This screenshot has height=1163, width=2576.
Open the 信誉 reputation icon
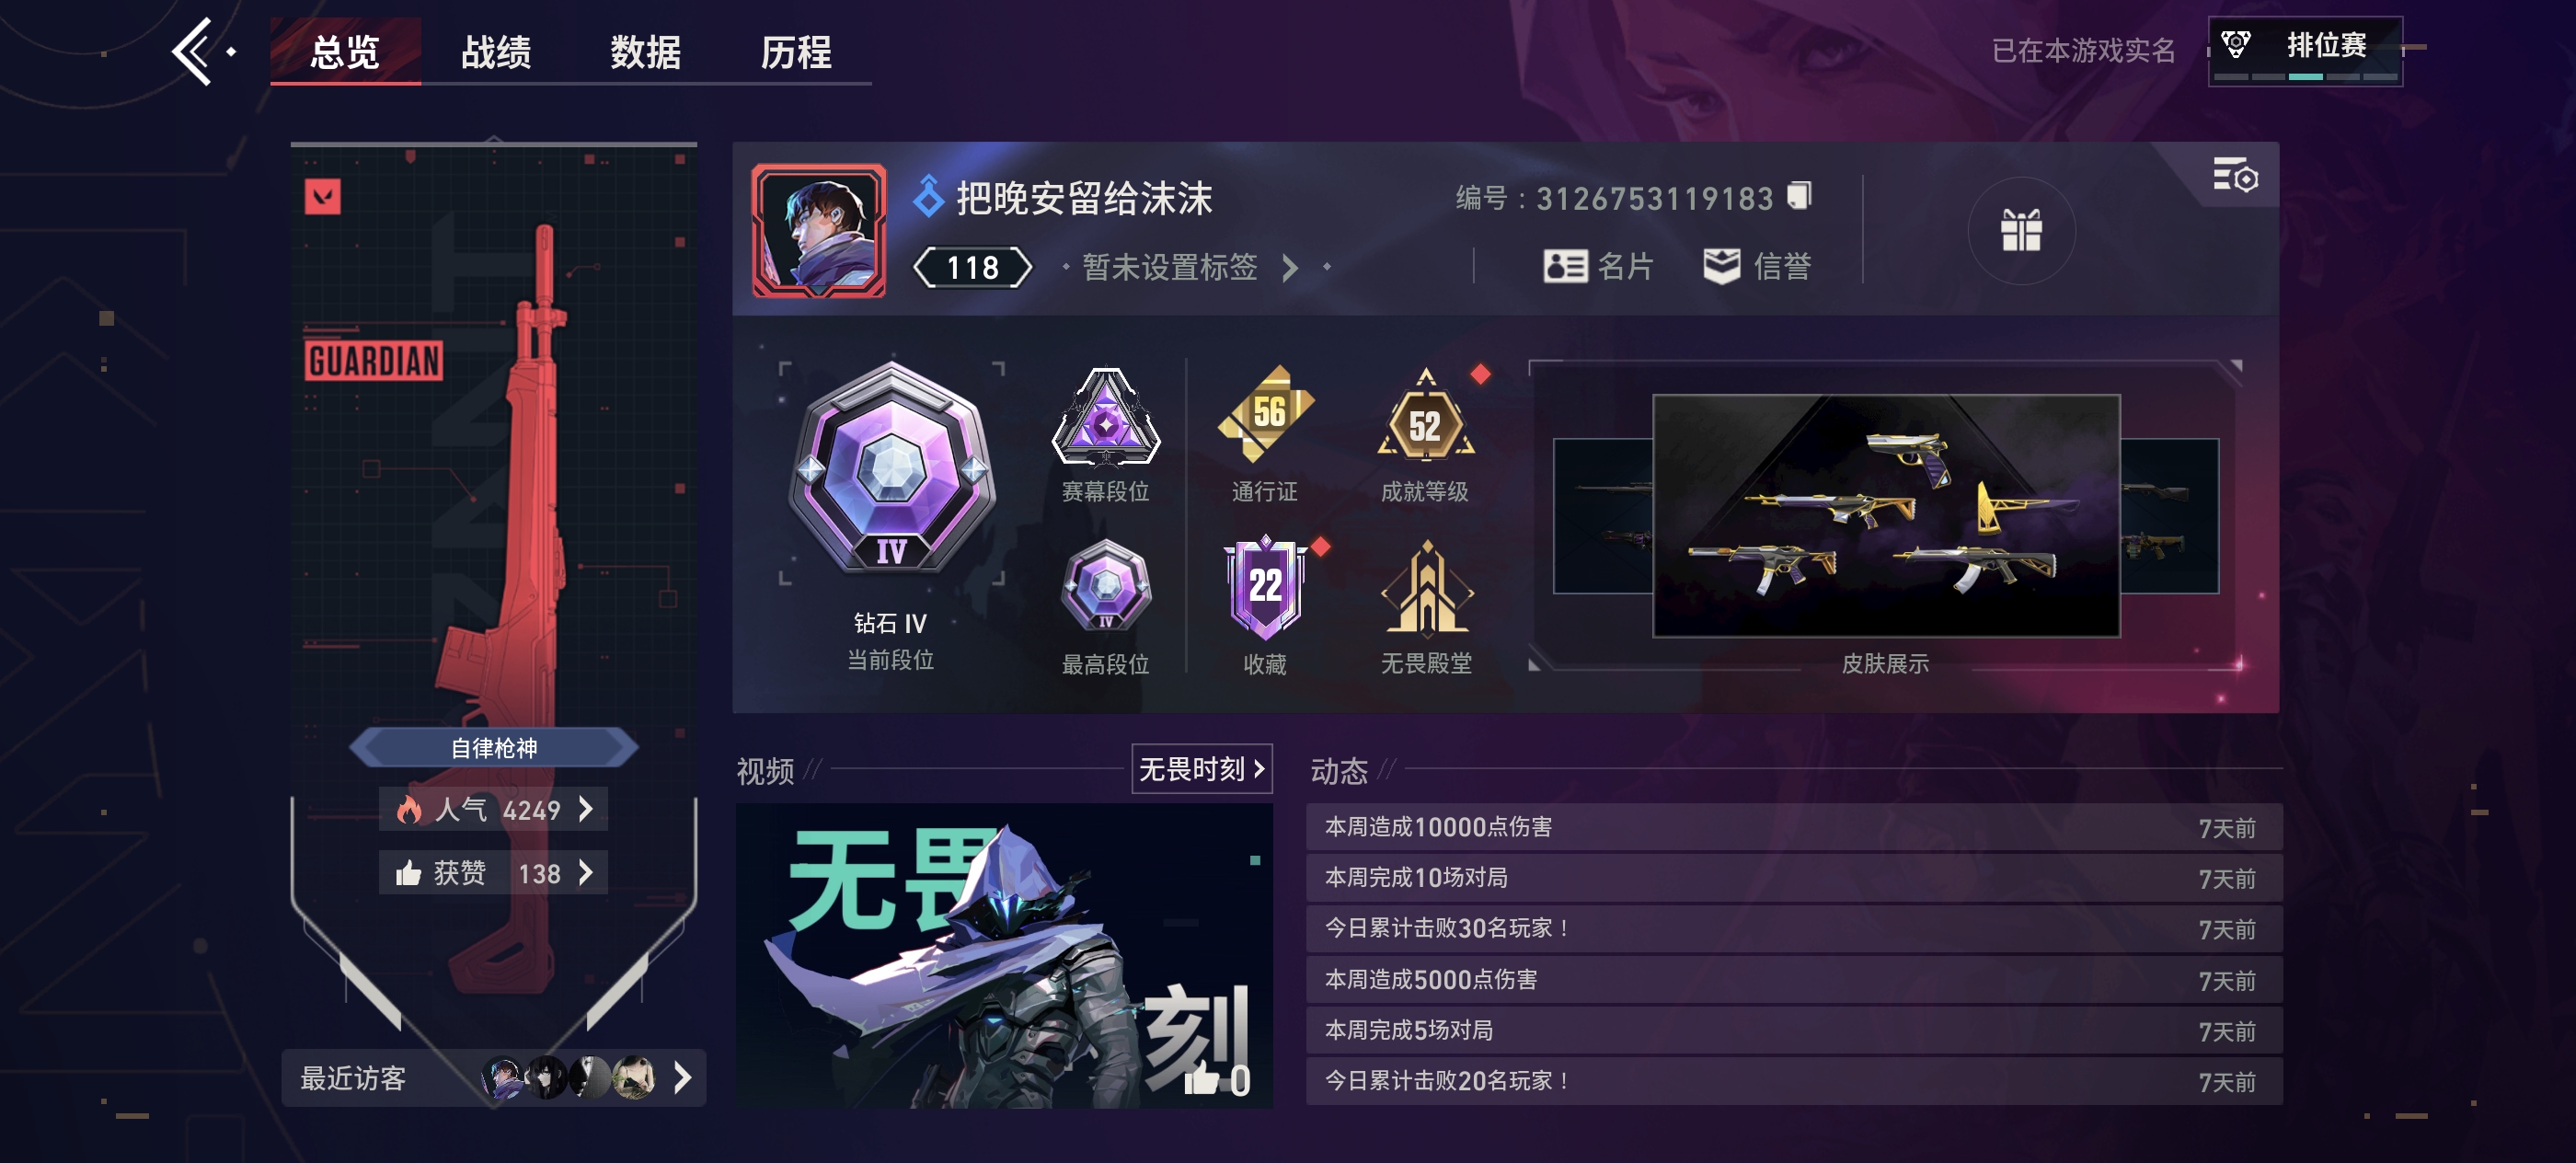1721,266
